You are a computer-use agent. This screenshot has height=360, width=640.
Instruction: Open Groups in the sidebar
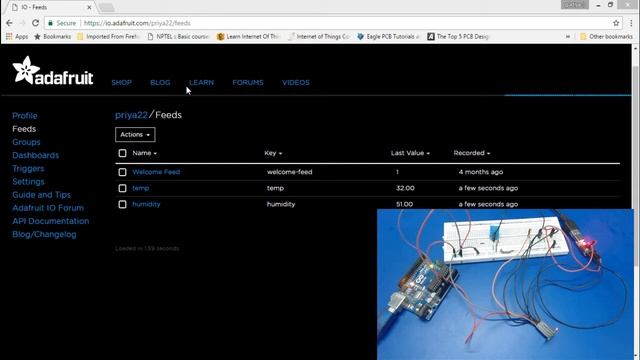(x=26, y=142)
